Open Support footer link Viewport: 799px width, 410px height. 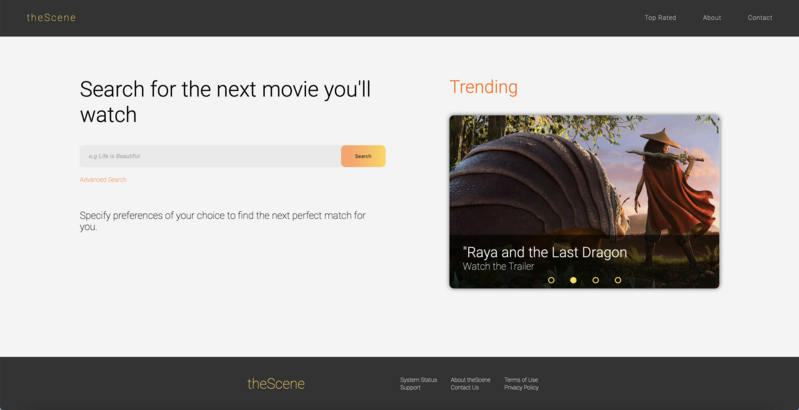point(410,388)
